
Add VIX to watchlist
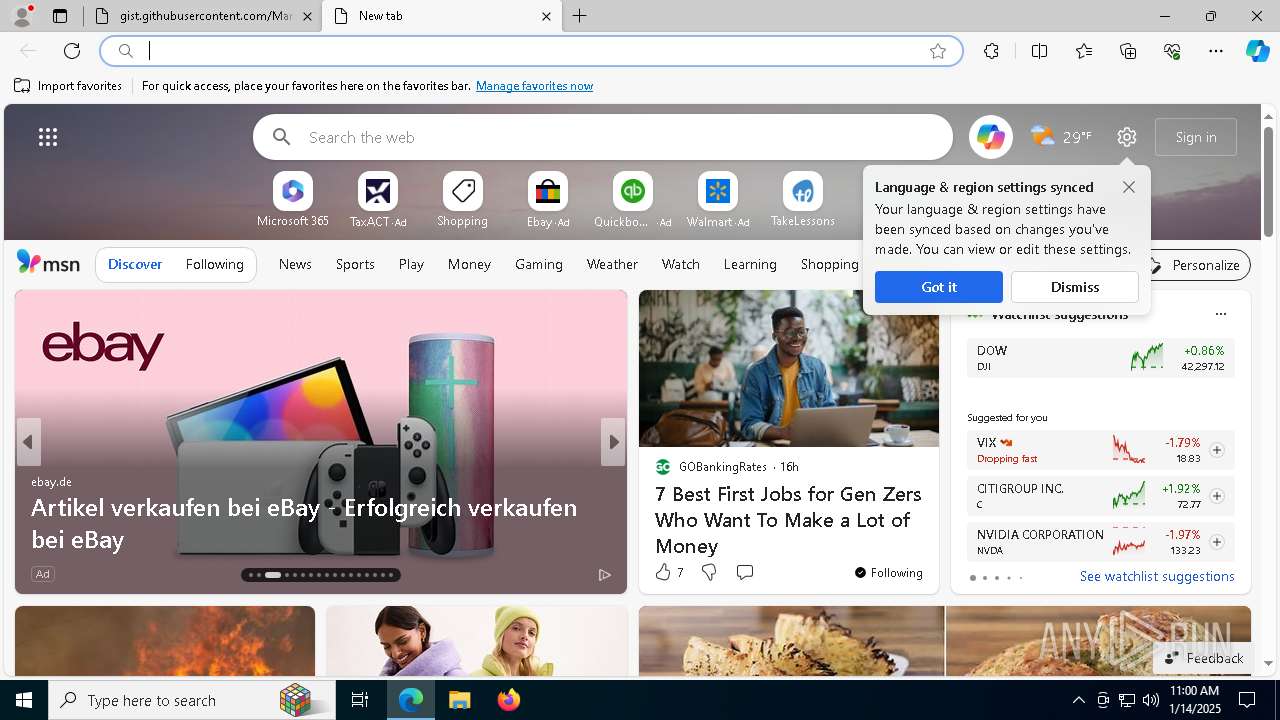tap(1217, 450)
